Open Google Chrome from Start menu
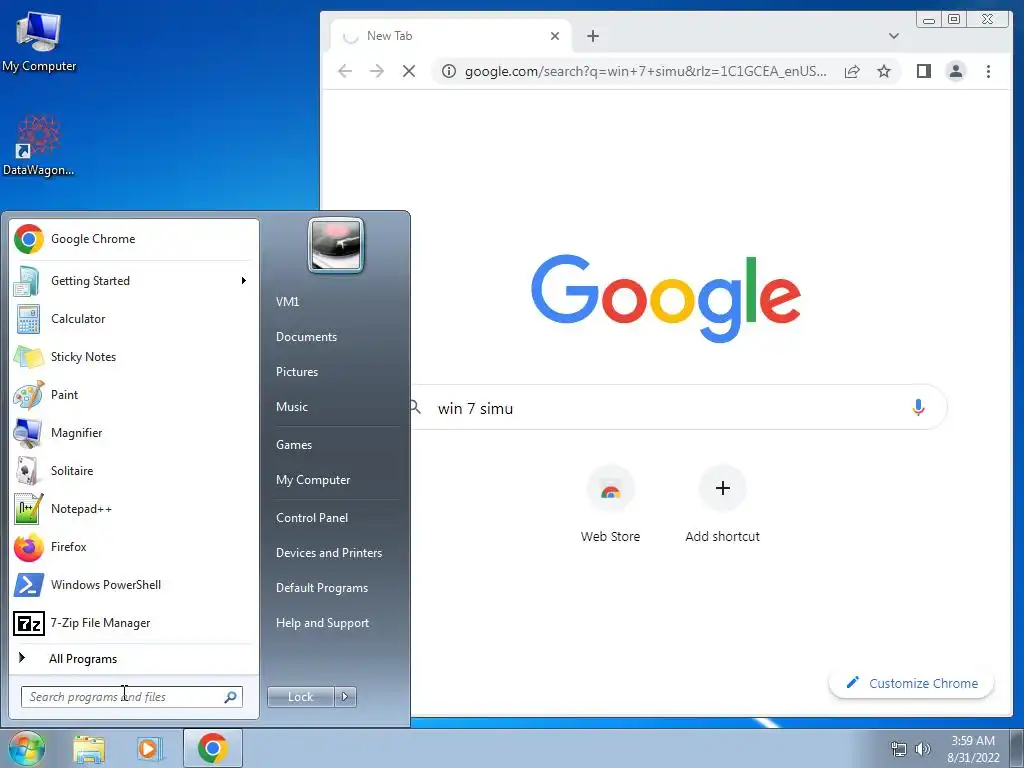This screenshot has width=1024, height=768. click(134, 239)
